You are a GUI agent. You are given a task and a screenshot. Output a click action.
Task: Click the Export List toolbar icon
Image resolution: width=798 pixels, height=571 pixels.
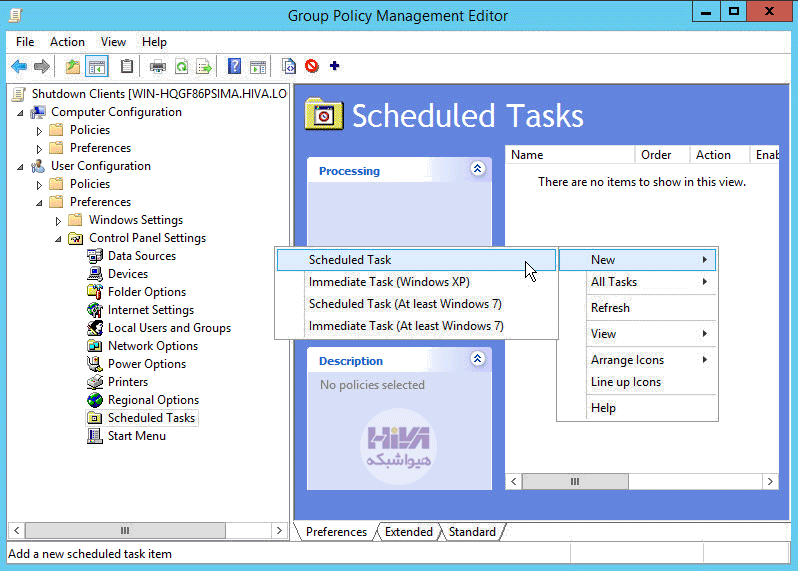[x=204, y=66]
